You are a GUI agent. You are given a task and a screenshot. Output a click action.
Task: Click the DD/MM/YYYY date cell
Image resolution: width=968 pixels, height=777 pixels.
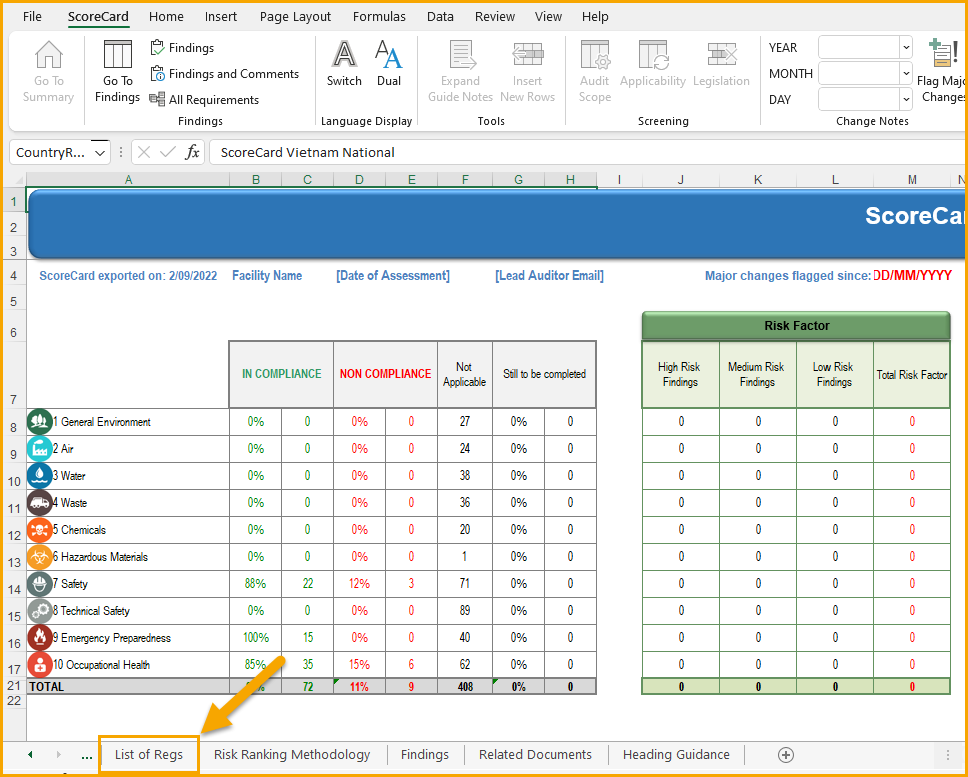tap(912, 275)
